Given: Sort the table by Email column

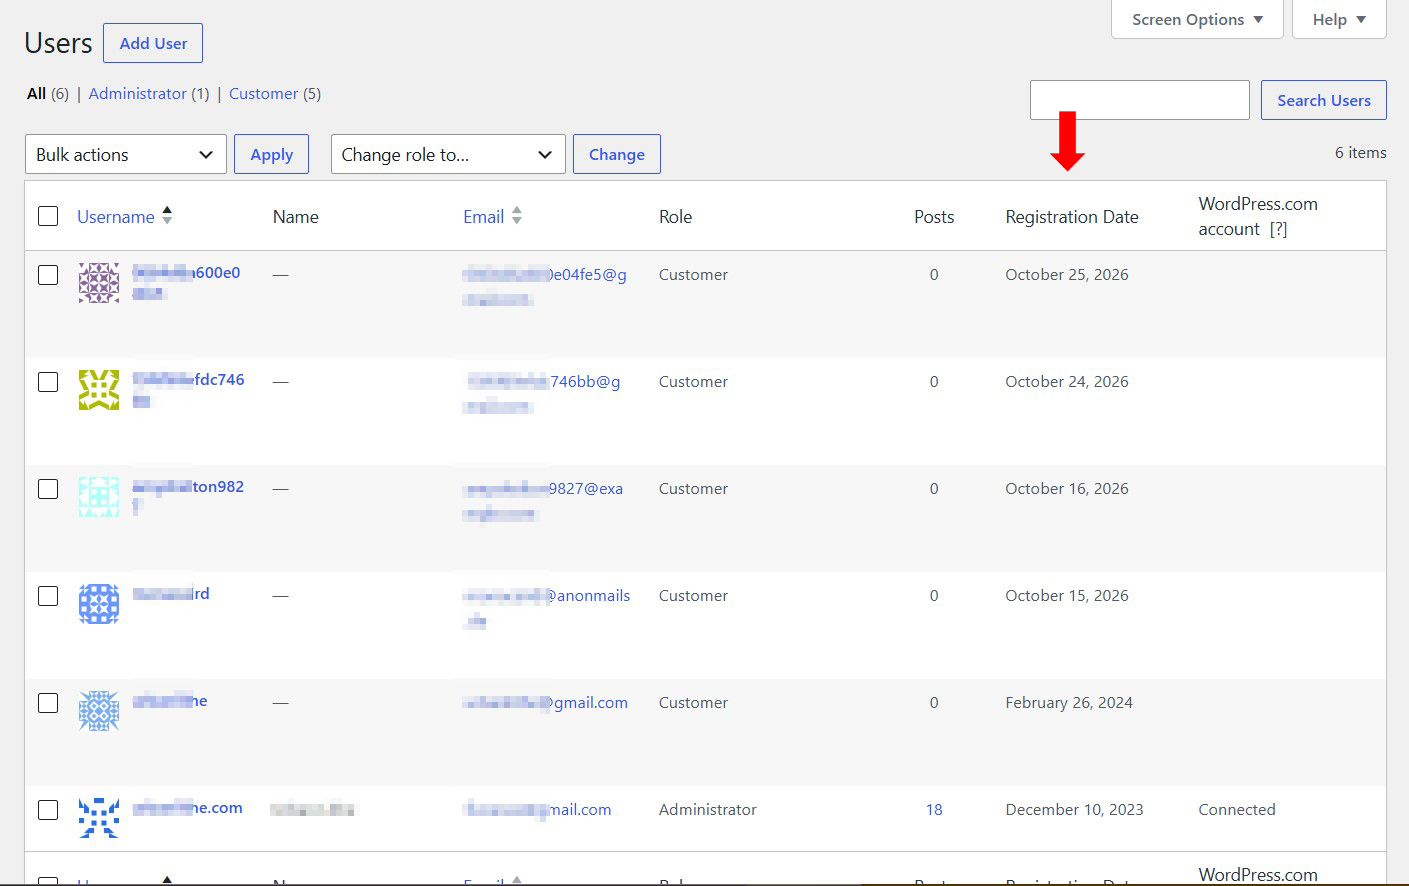Looking at the screenshot, I should [x=484, y=216].
